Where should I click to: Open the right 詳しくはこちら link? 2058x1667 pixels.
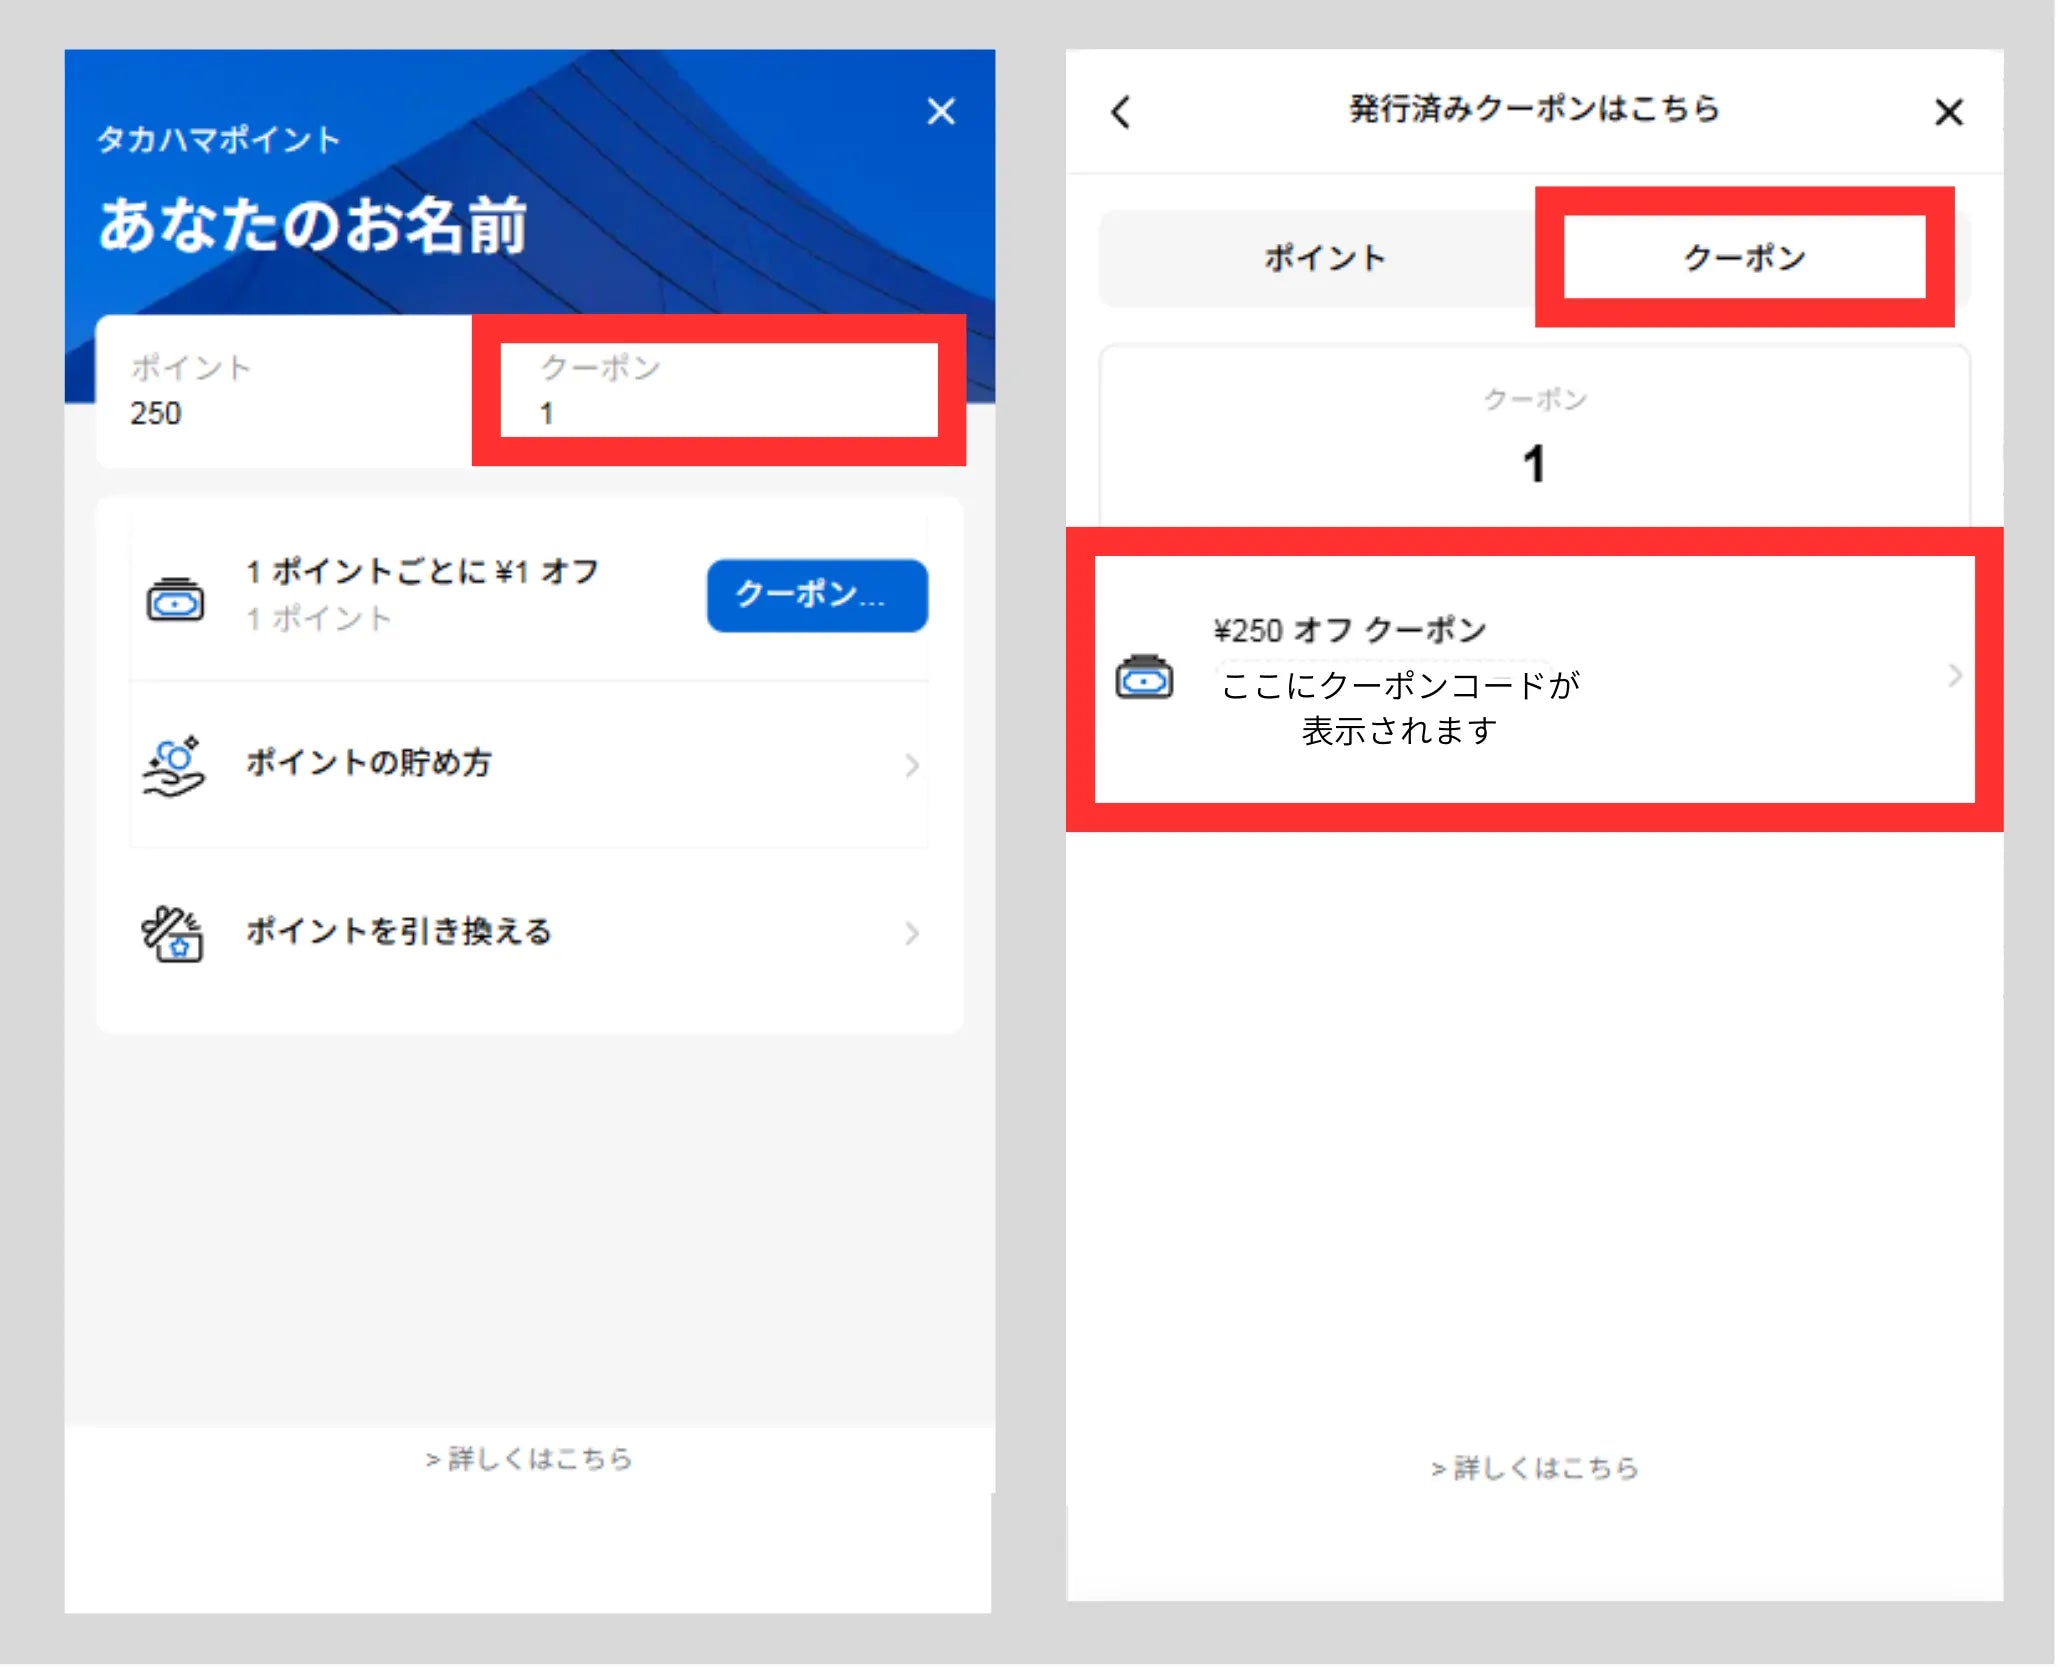(1535, 1469)
